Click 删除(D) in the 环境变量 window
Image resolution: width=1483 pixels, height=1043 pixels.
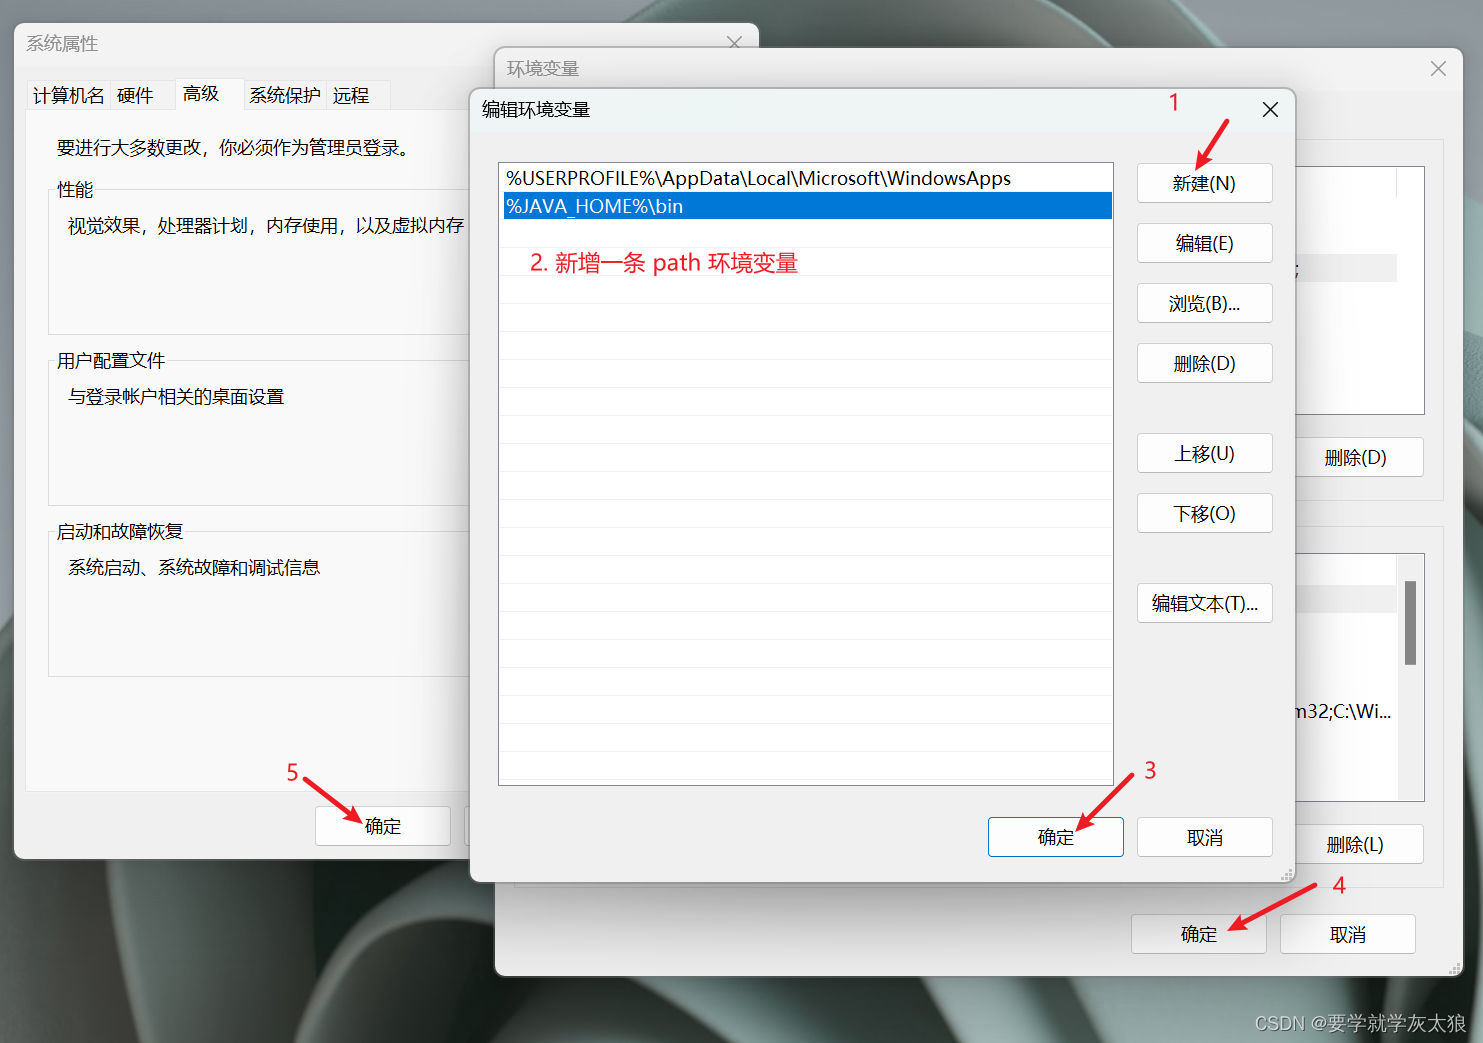pos(1358,457)
